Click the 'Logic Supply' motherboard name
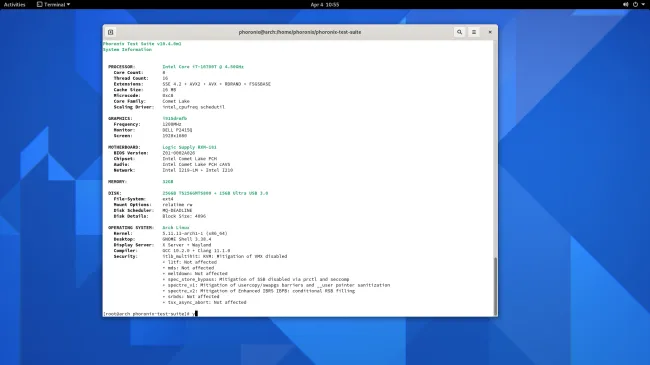The image size is (650, 365). [189, 147]
